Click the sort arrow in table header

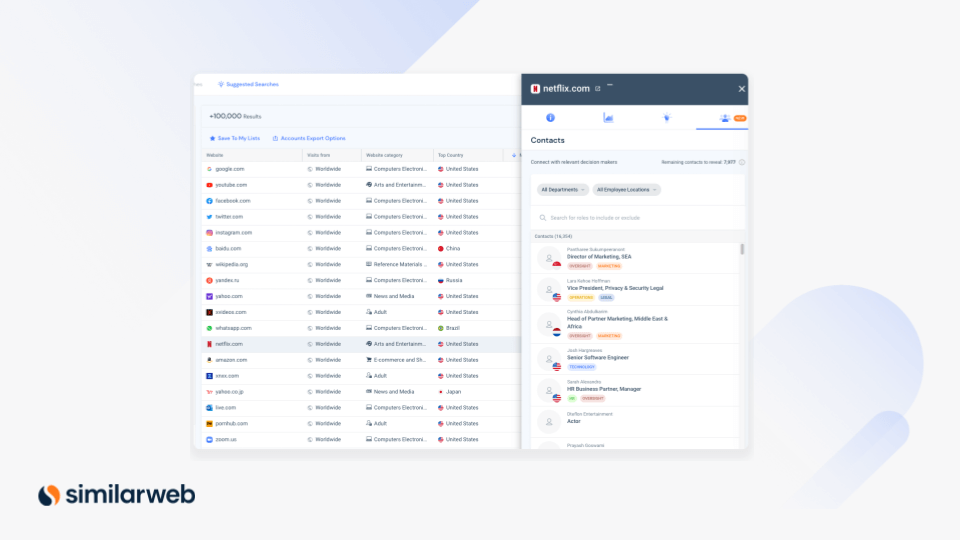(514, 155)
